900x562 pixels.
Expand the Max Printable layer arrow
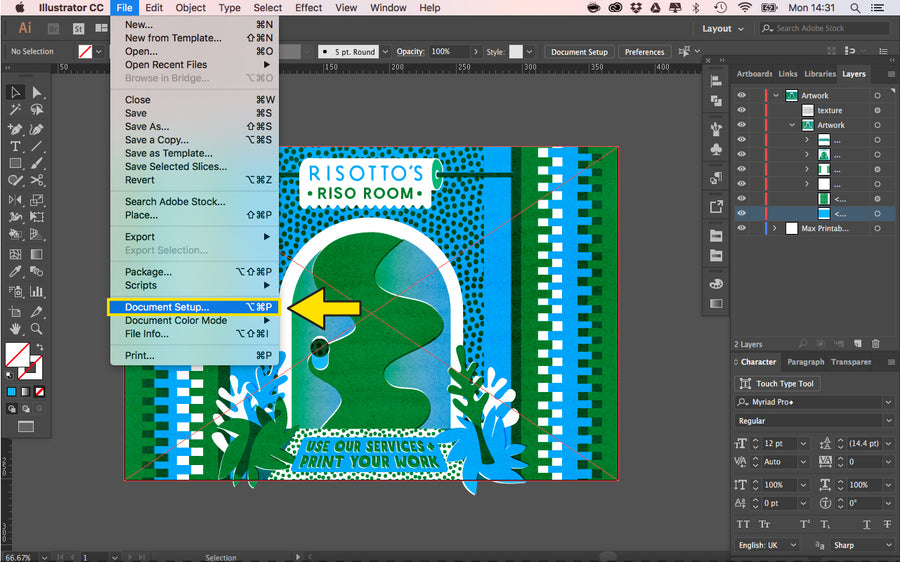point(774,229)
